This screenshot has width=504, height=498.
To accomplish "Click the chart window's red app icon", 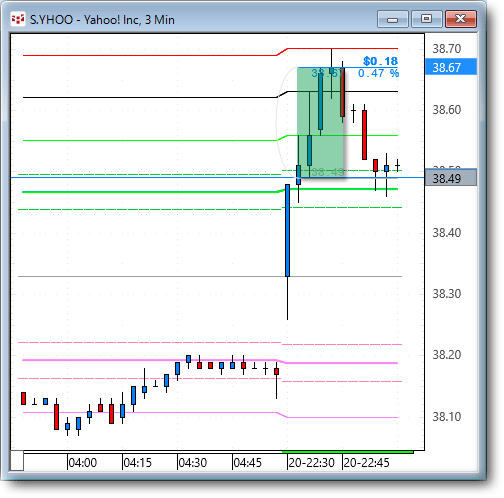I will [x=18, y=19].
